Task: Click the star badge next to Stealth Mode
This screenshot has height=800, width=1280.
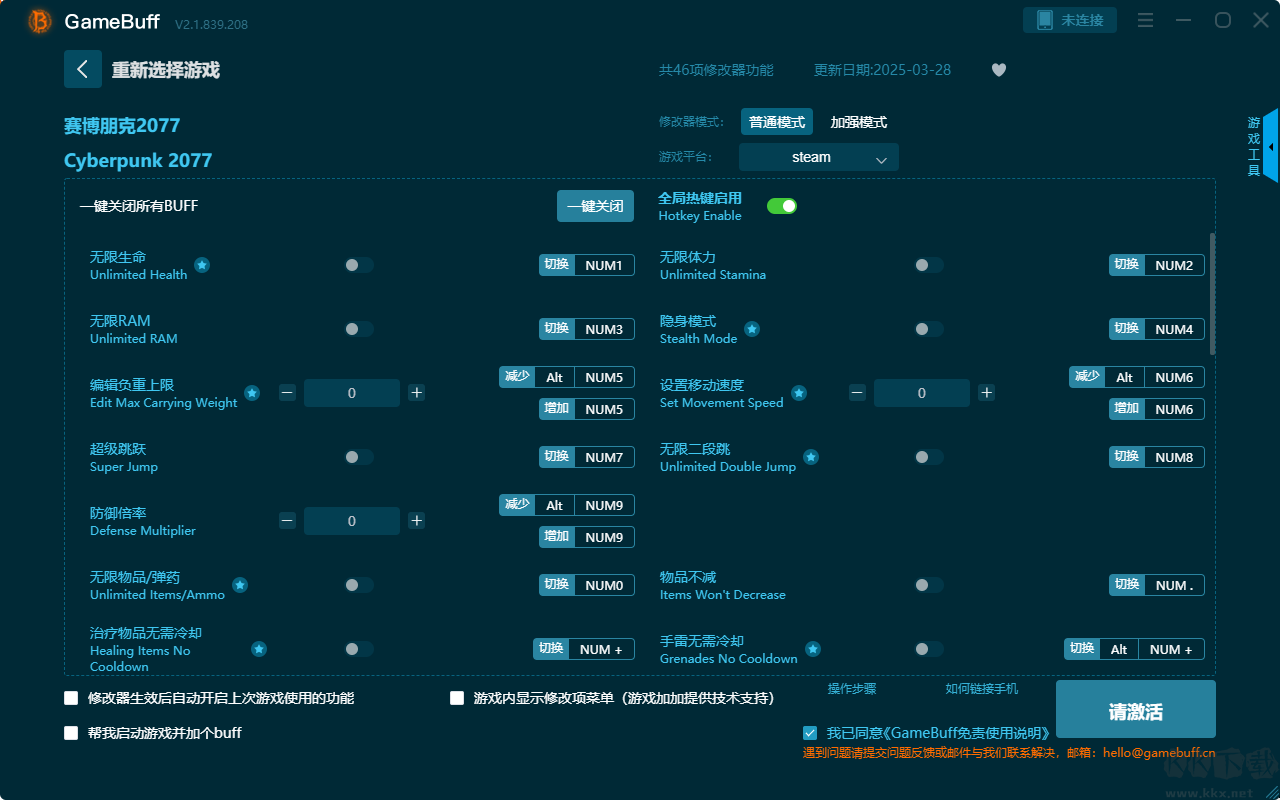Action: coord(752,329)
